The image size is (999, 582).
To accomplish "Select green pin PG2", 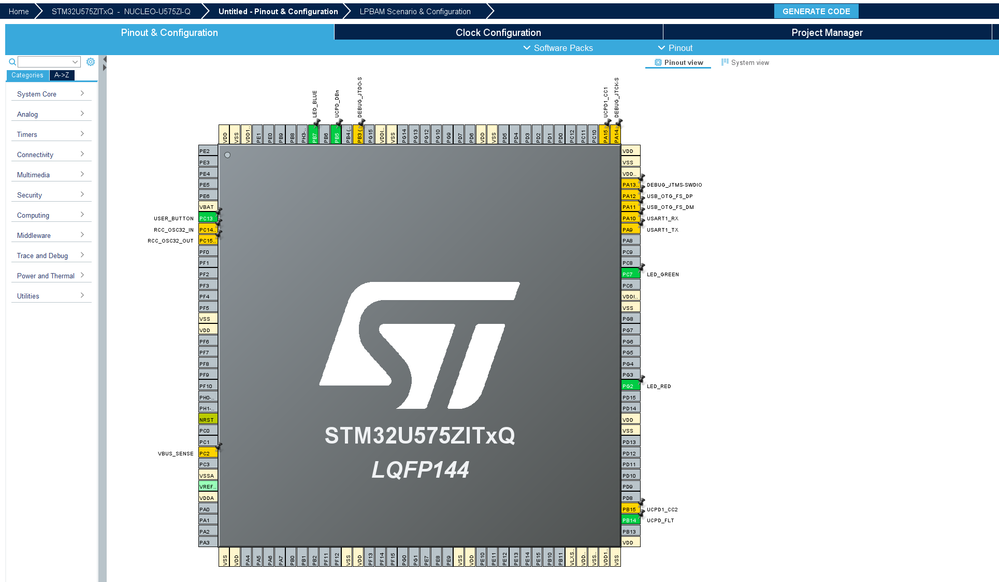I will pos(631,386).
